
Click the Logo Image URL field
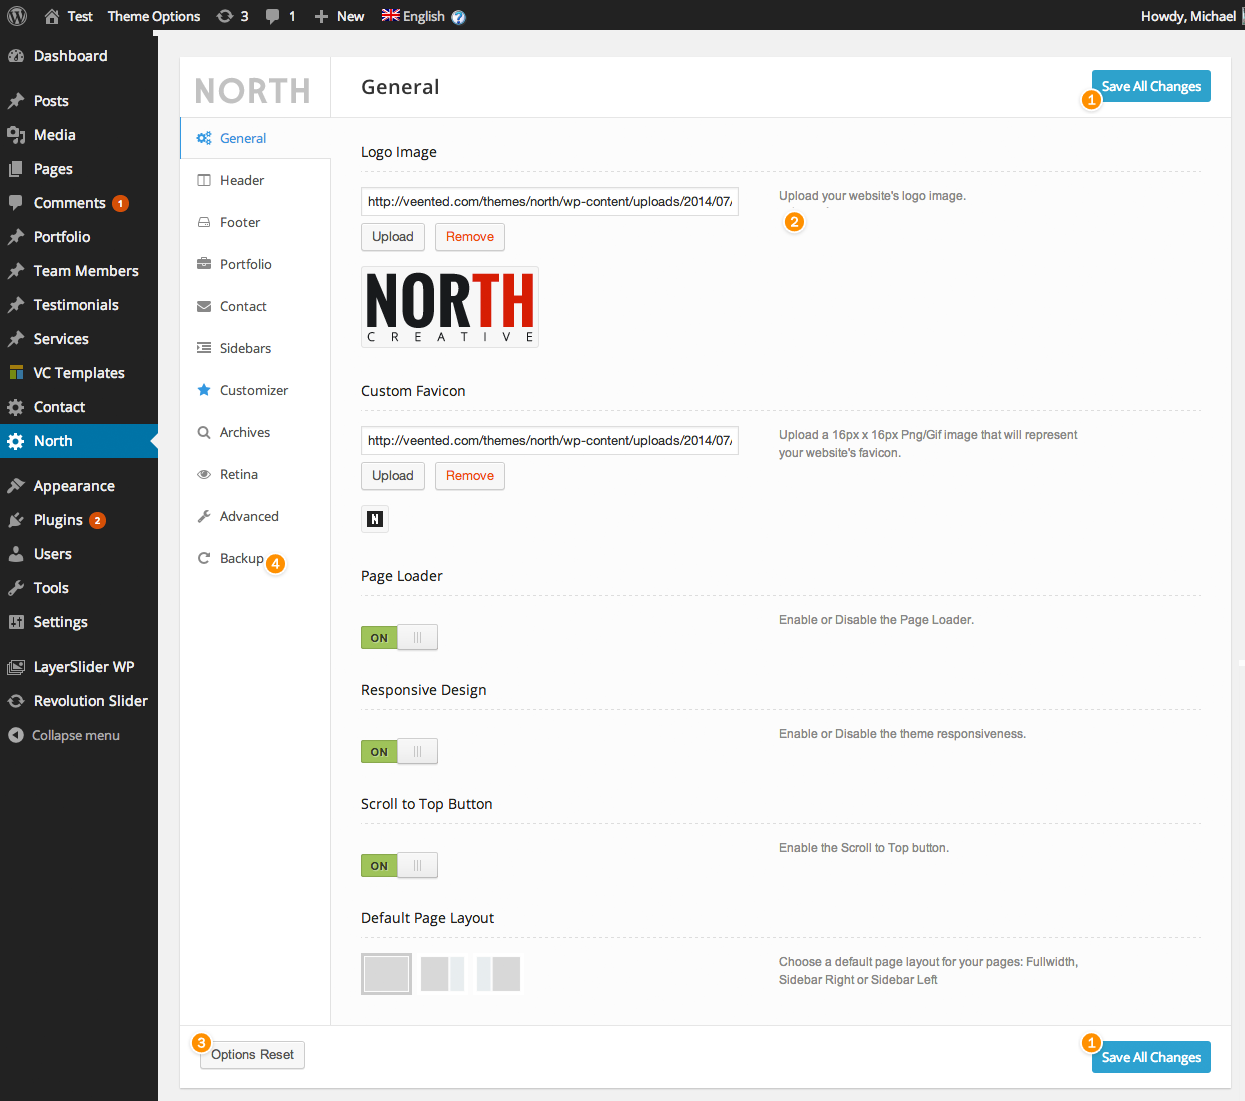[x=550, y=201]
